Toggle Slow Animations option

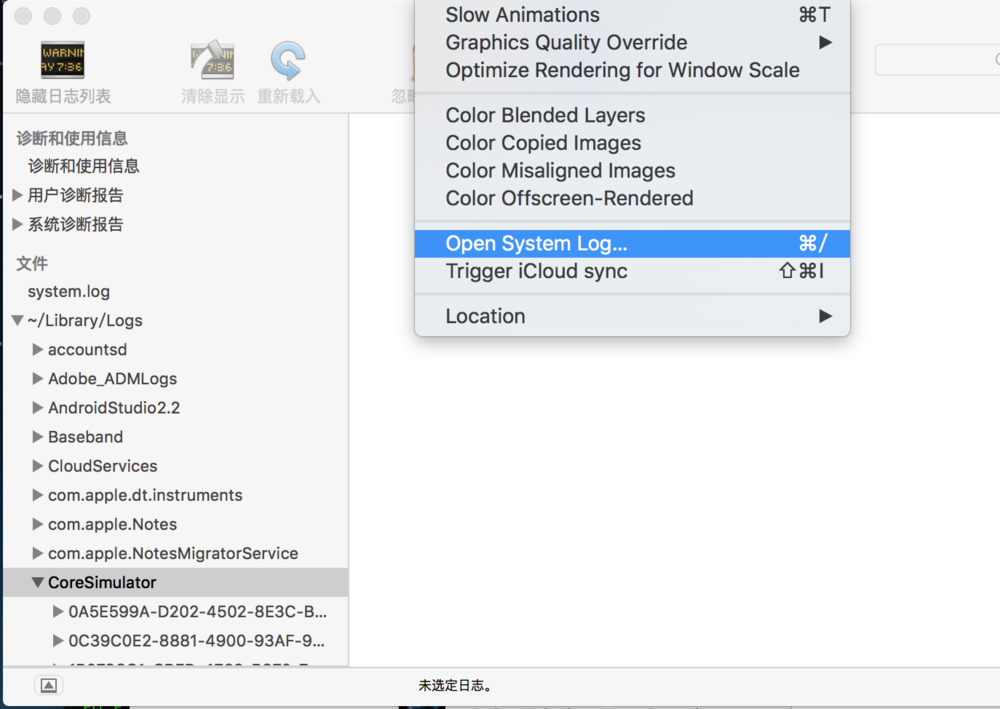[x=632, y=15]
